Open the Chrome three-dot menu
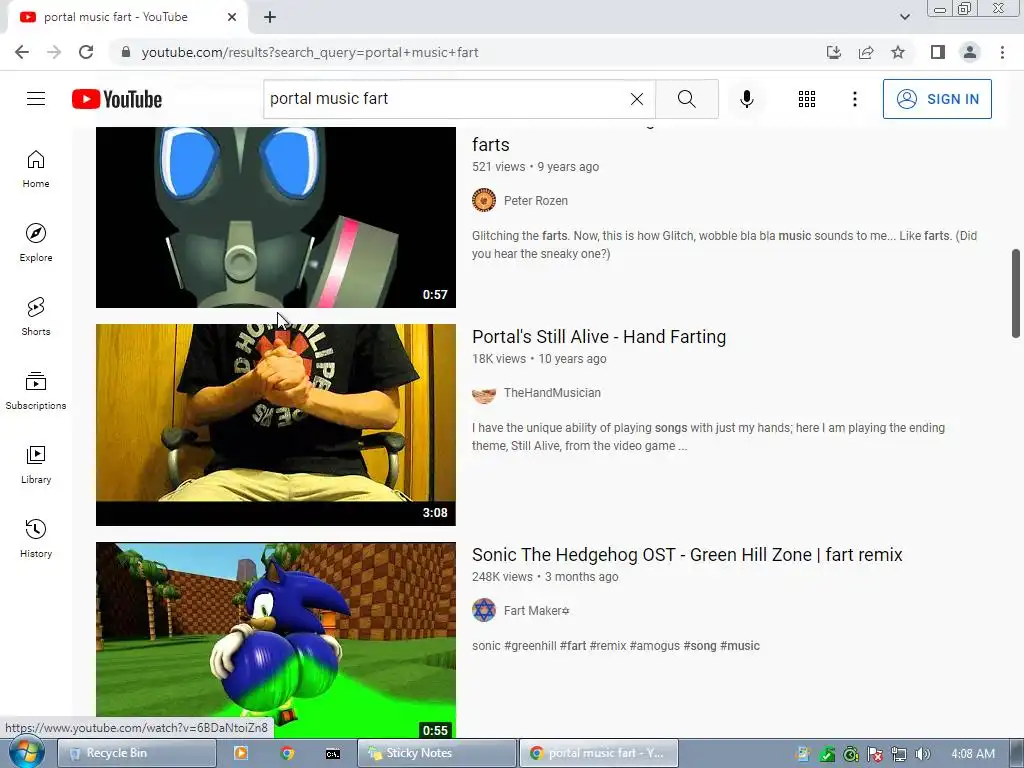1024x768 pixels. pos(1002,52)
